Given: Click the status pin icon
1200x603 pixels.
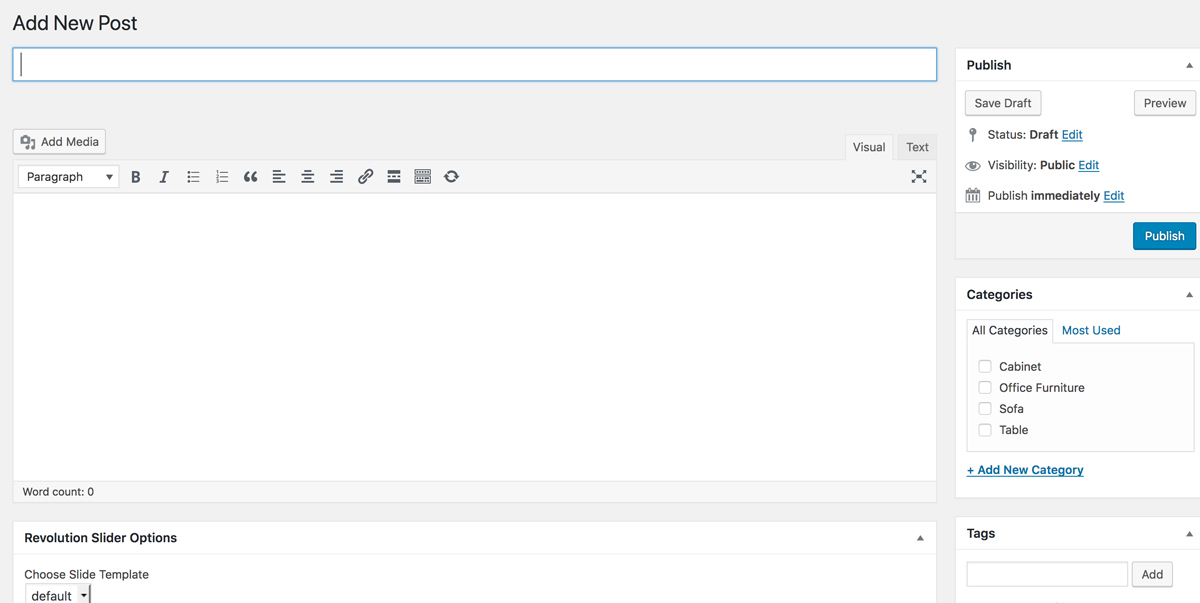Looking at the screenshot, I should click(x=973, y=135).
